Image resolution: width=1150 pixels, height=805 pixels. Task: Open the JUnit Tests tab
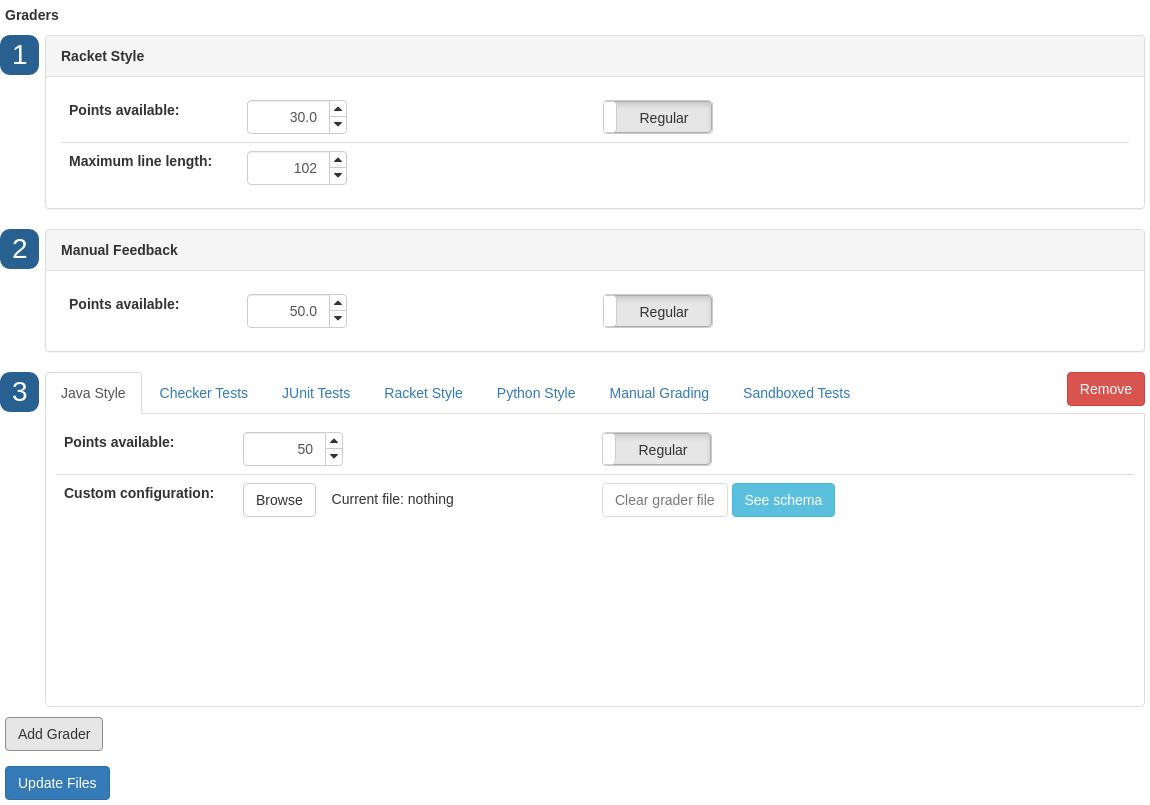coord(316,393)
